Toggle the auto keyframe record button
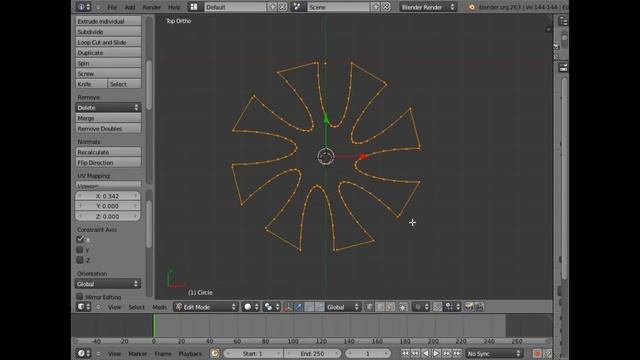640x360 pixels. point(537,353)
